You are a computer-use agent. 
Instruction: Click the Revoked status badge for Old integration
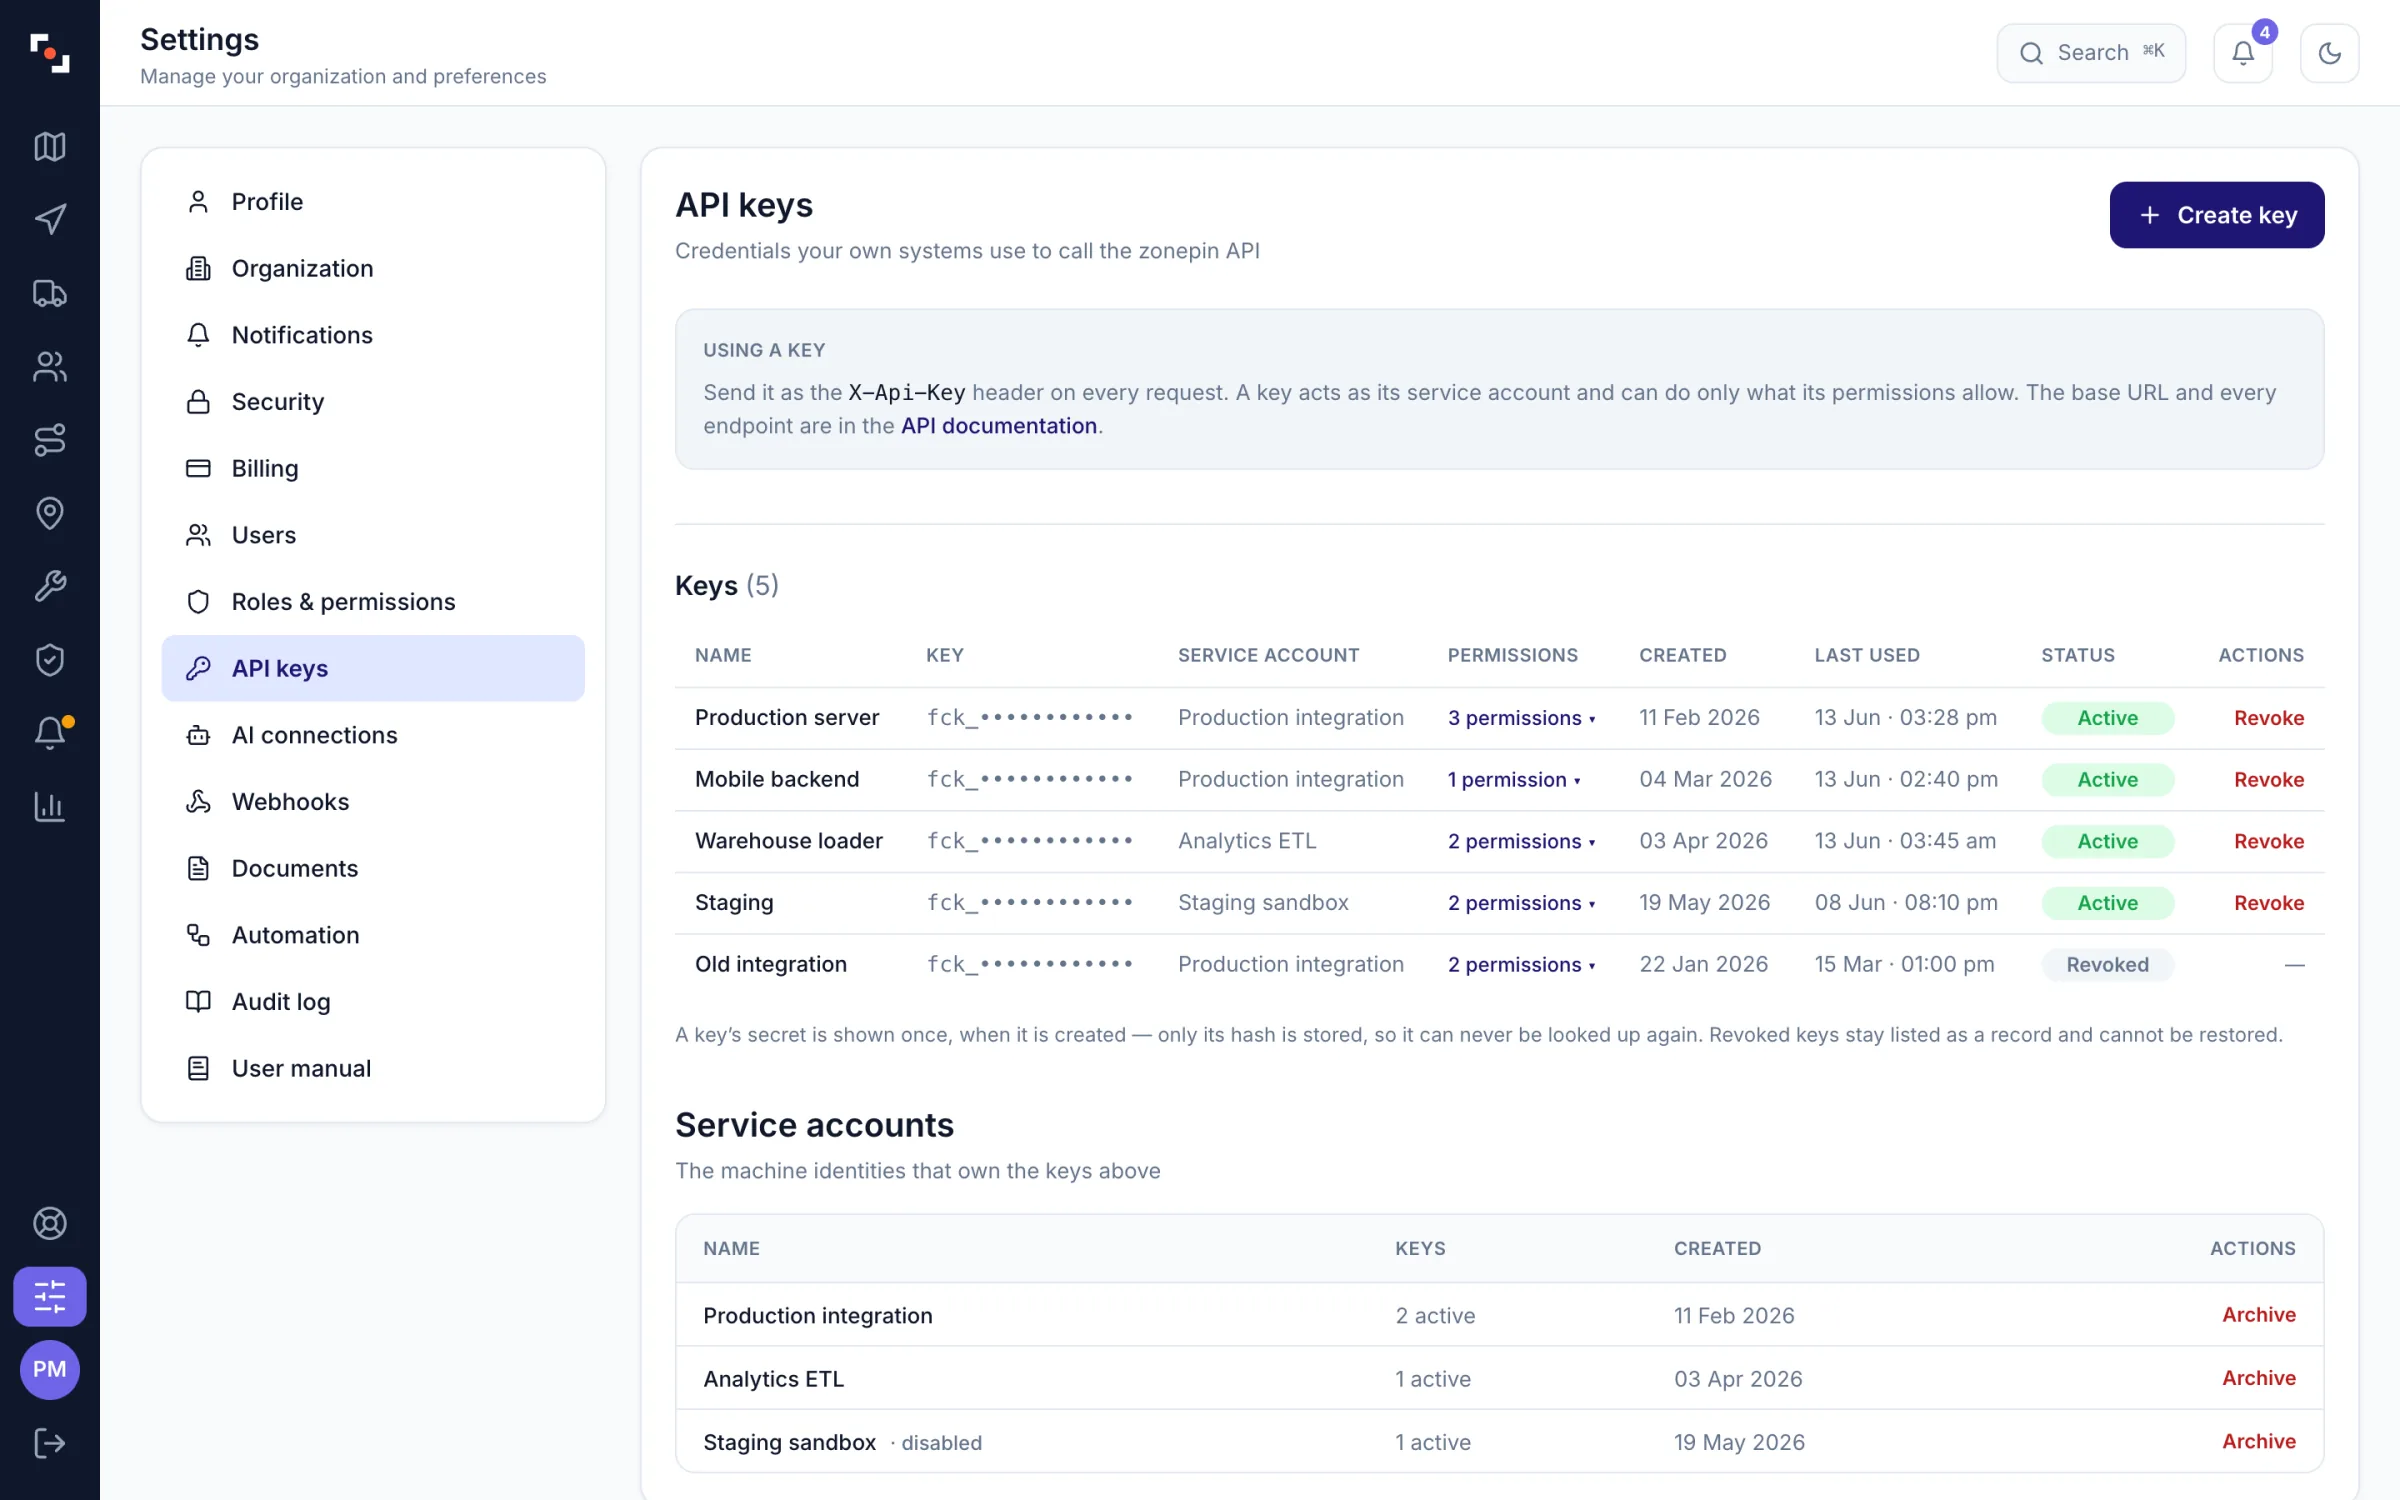pos(2107,965)
